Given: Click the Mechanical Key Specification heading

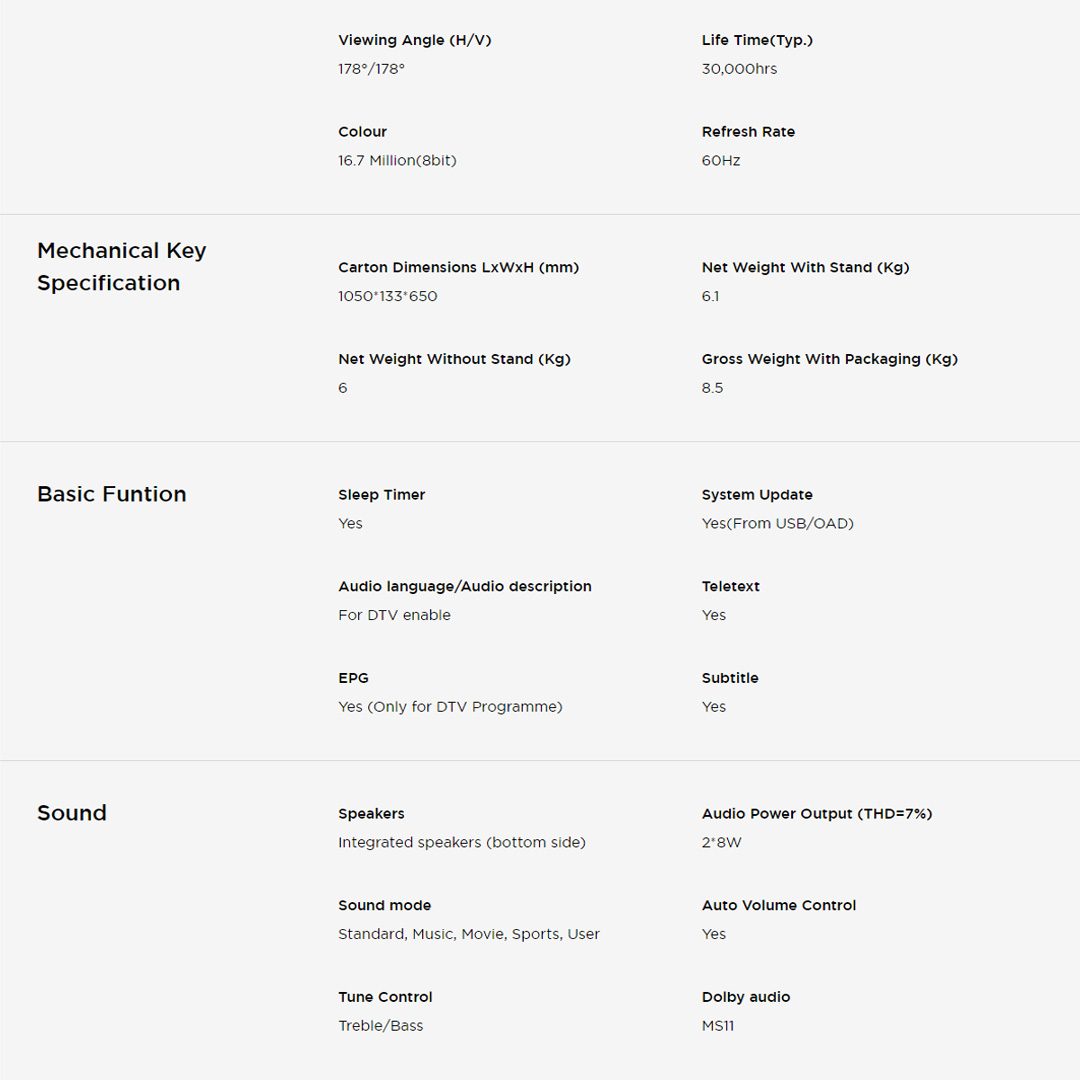Looking at the screenshot, I should tap(121, 267).
